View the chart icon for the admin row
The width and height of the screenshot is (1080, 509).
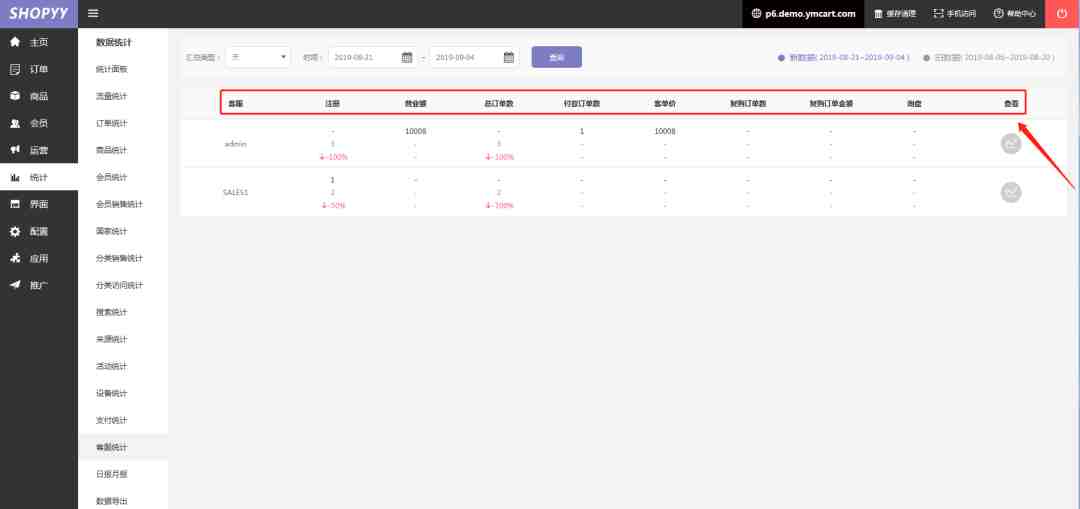click(1010, 144)
